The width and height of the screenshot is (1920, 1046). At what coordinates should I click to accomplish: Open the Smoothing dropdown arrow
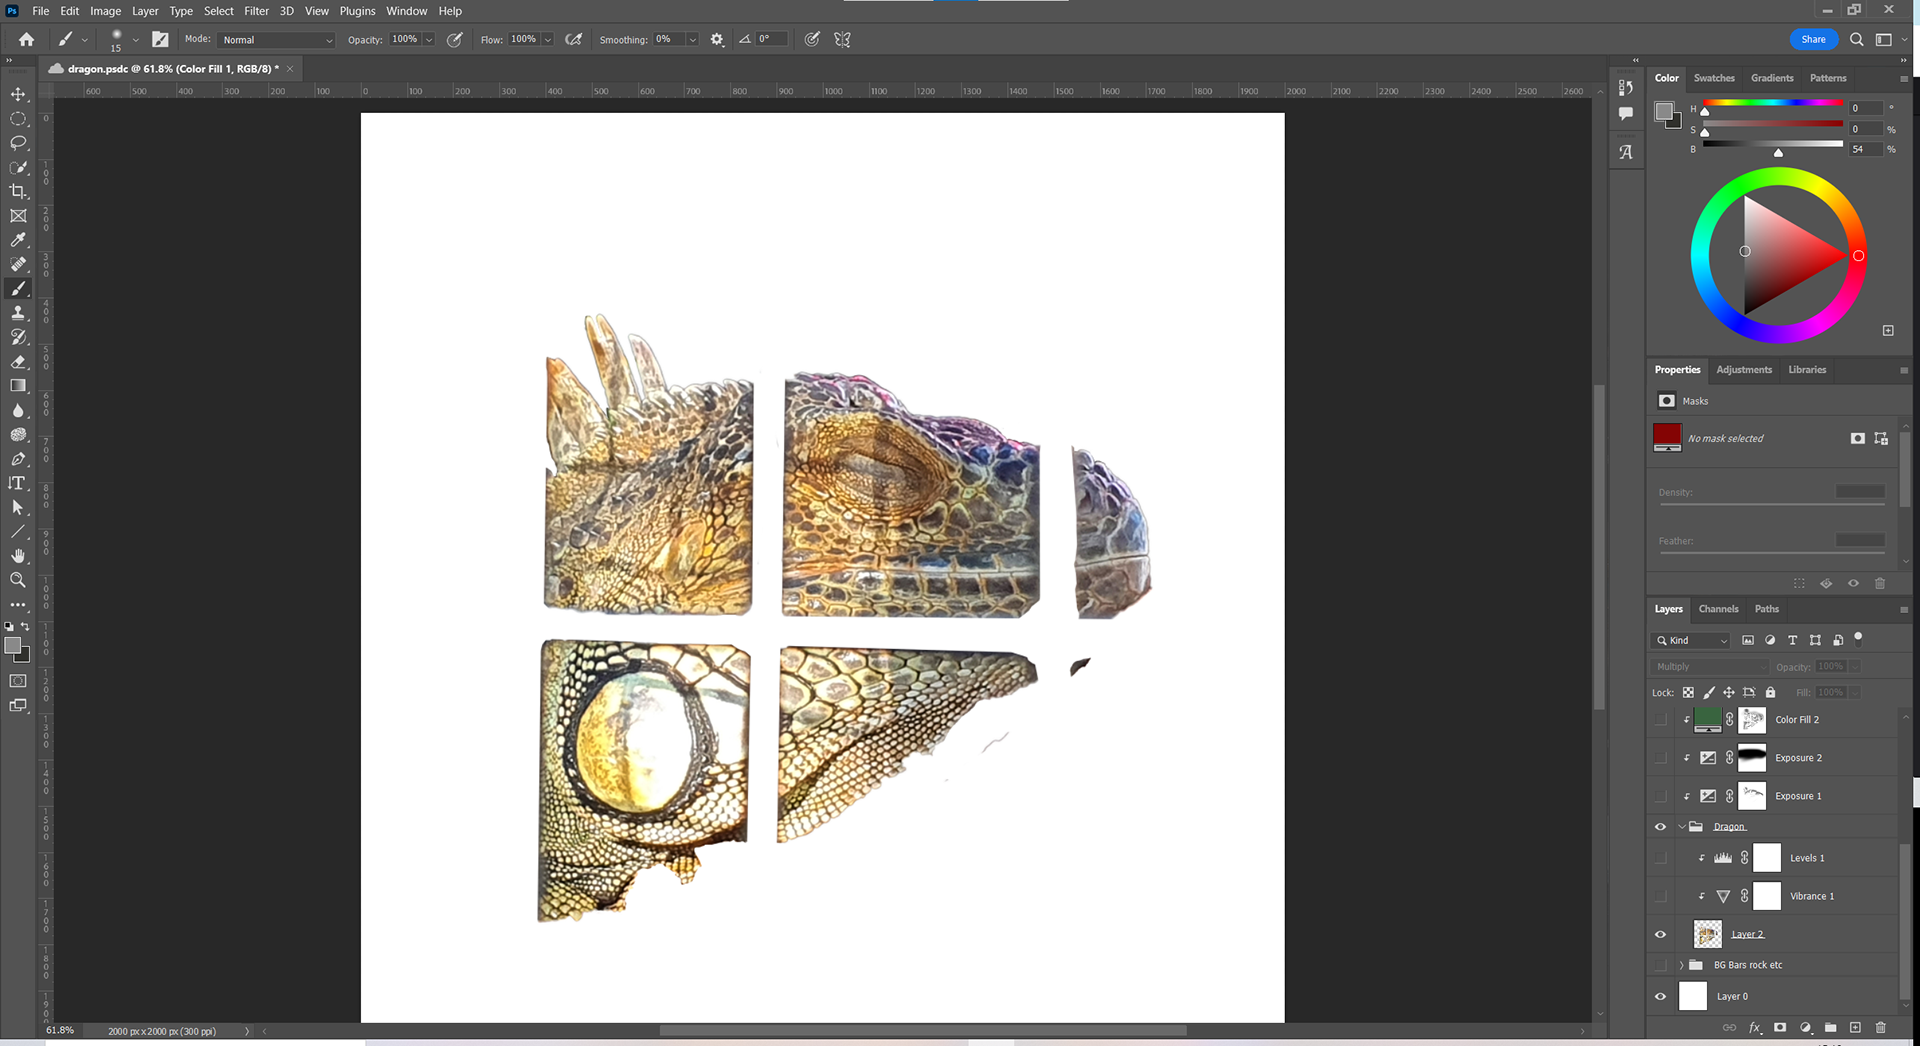tap(692, 40)
